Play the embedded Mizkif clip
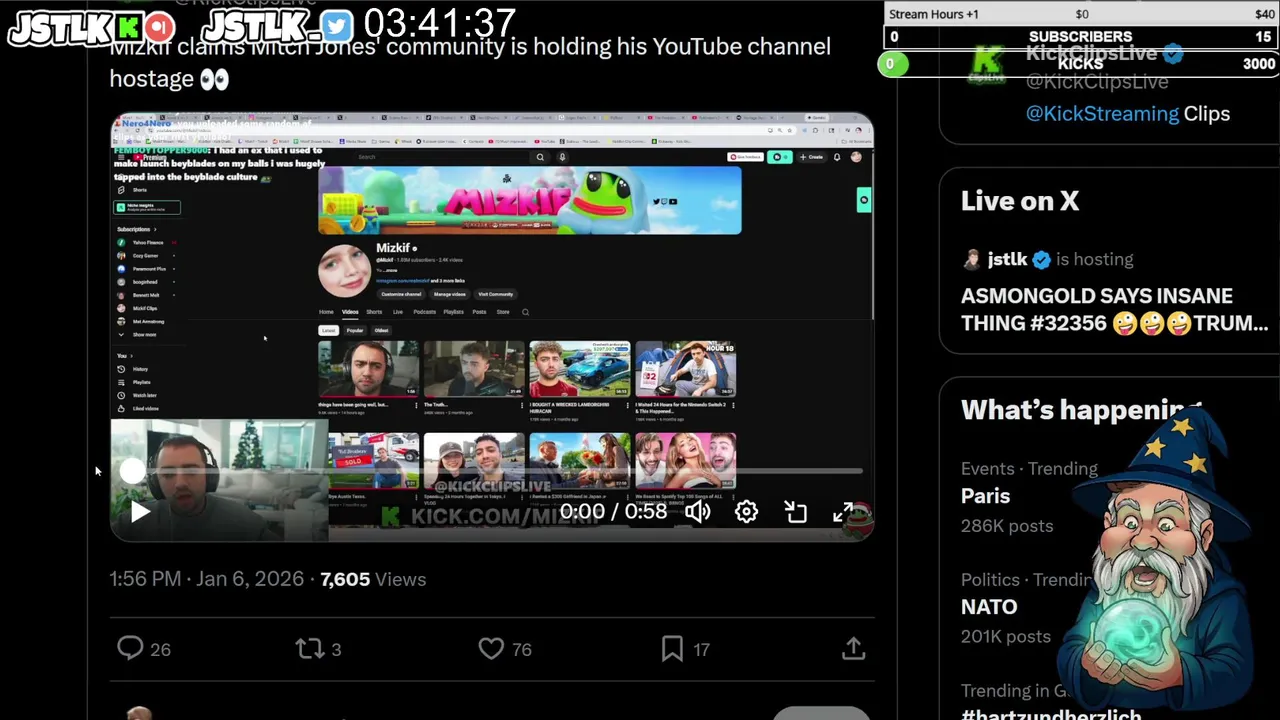The width and height of the screenshot is (1280, 720). click(x=140, y=512)
